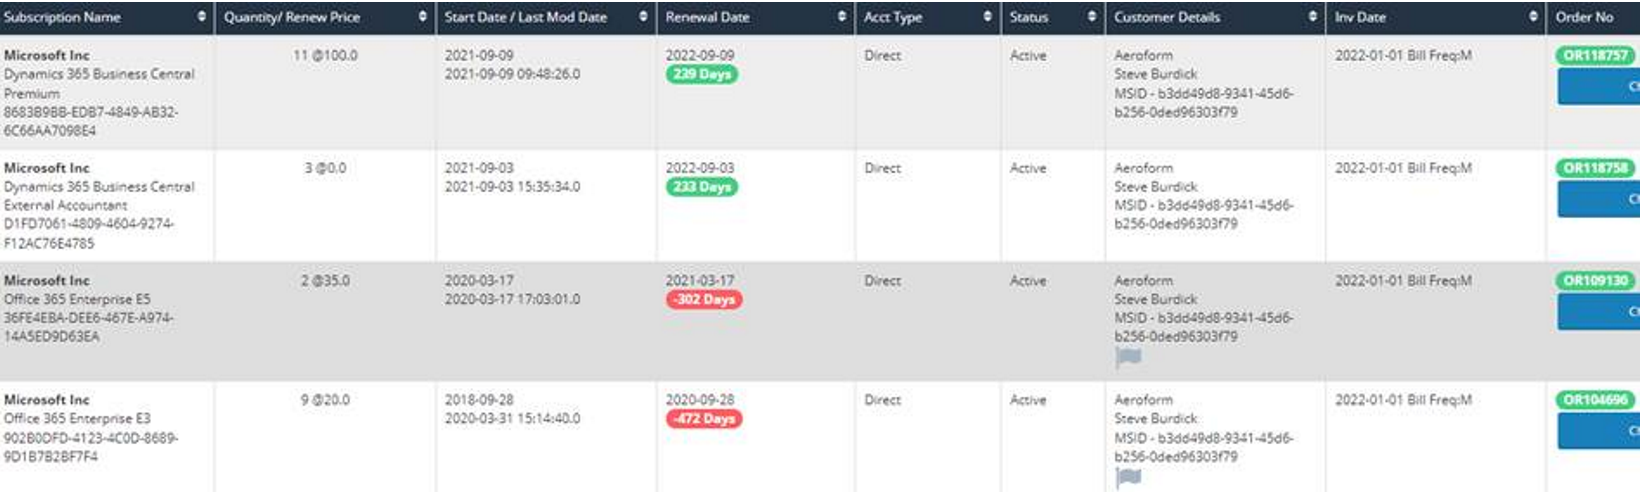Sort by the Inv Date column arrows

coord(1534,17)
